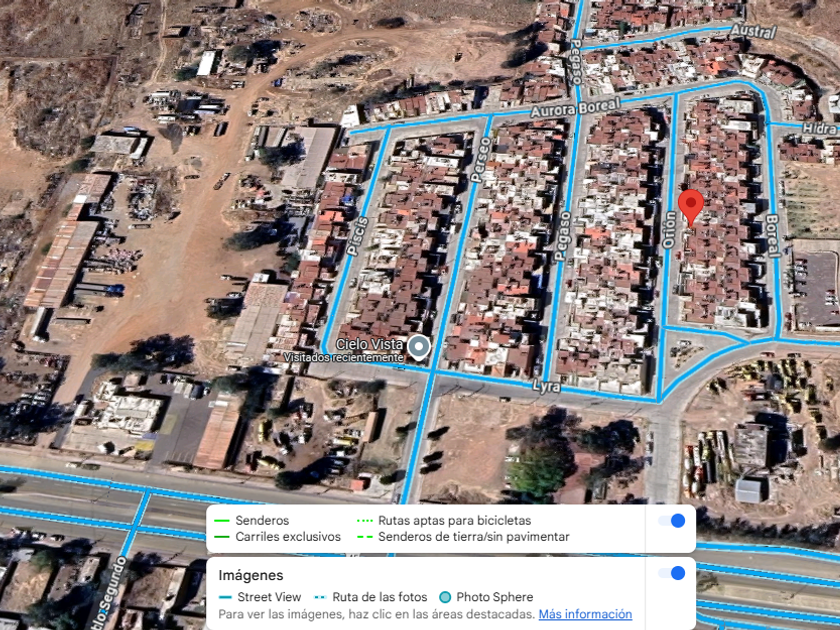Click the red location pin marker

691,207
